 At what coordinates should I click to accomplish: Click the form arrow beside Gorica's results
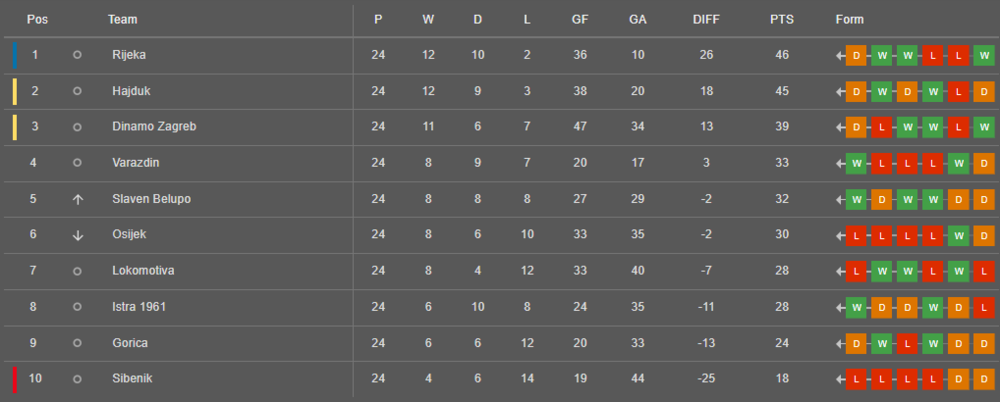pos(841,343)
